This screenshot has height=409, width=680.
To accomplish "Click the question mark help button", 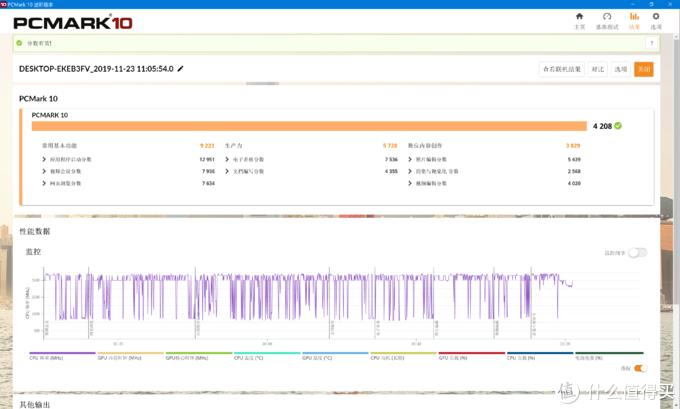I will tap(653, 45).
